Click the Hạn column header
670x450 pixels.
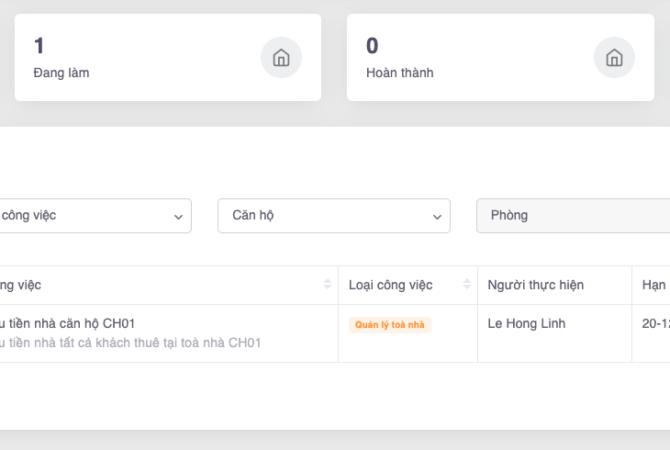pyautogui.click(x=653, y=285)
